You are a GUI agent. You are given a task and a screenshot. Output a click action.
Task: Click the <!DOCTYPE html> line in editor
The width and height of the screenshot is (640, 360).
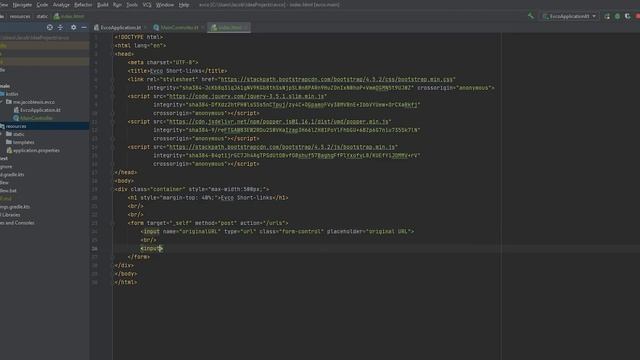(x=139, y=37)
